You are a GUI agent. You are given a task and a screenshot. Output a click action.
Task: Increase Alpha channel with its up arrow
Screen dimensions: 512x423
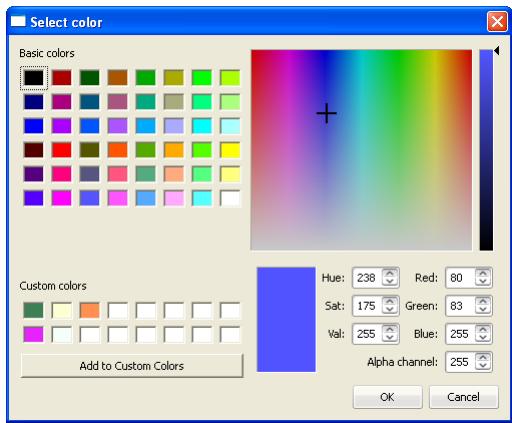483,357
